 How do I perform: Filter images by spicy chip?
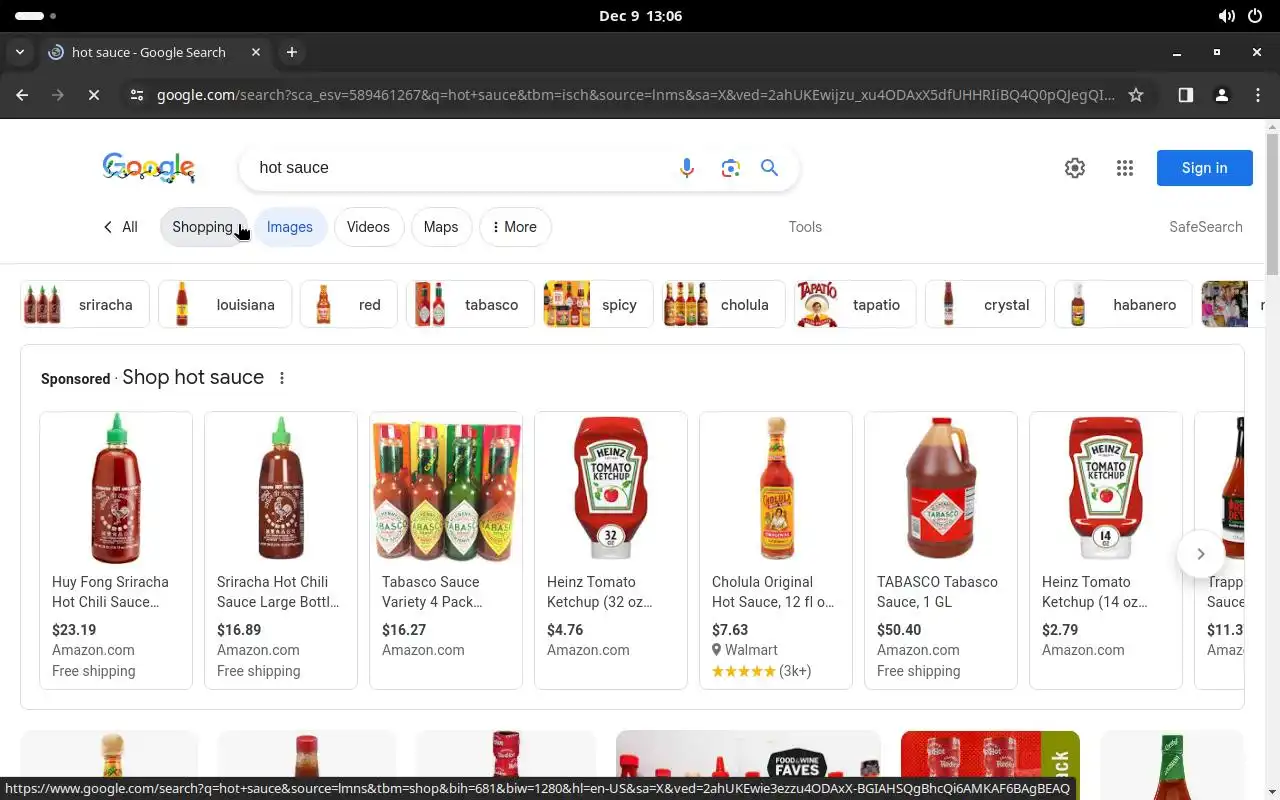(x=599, y=305)
